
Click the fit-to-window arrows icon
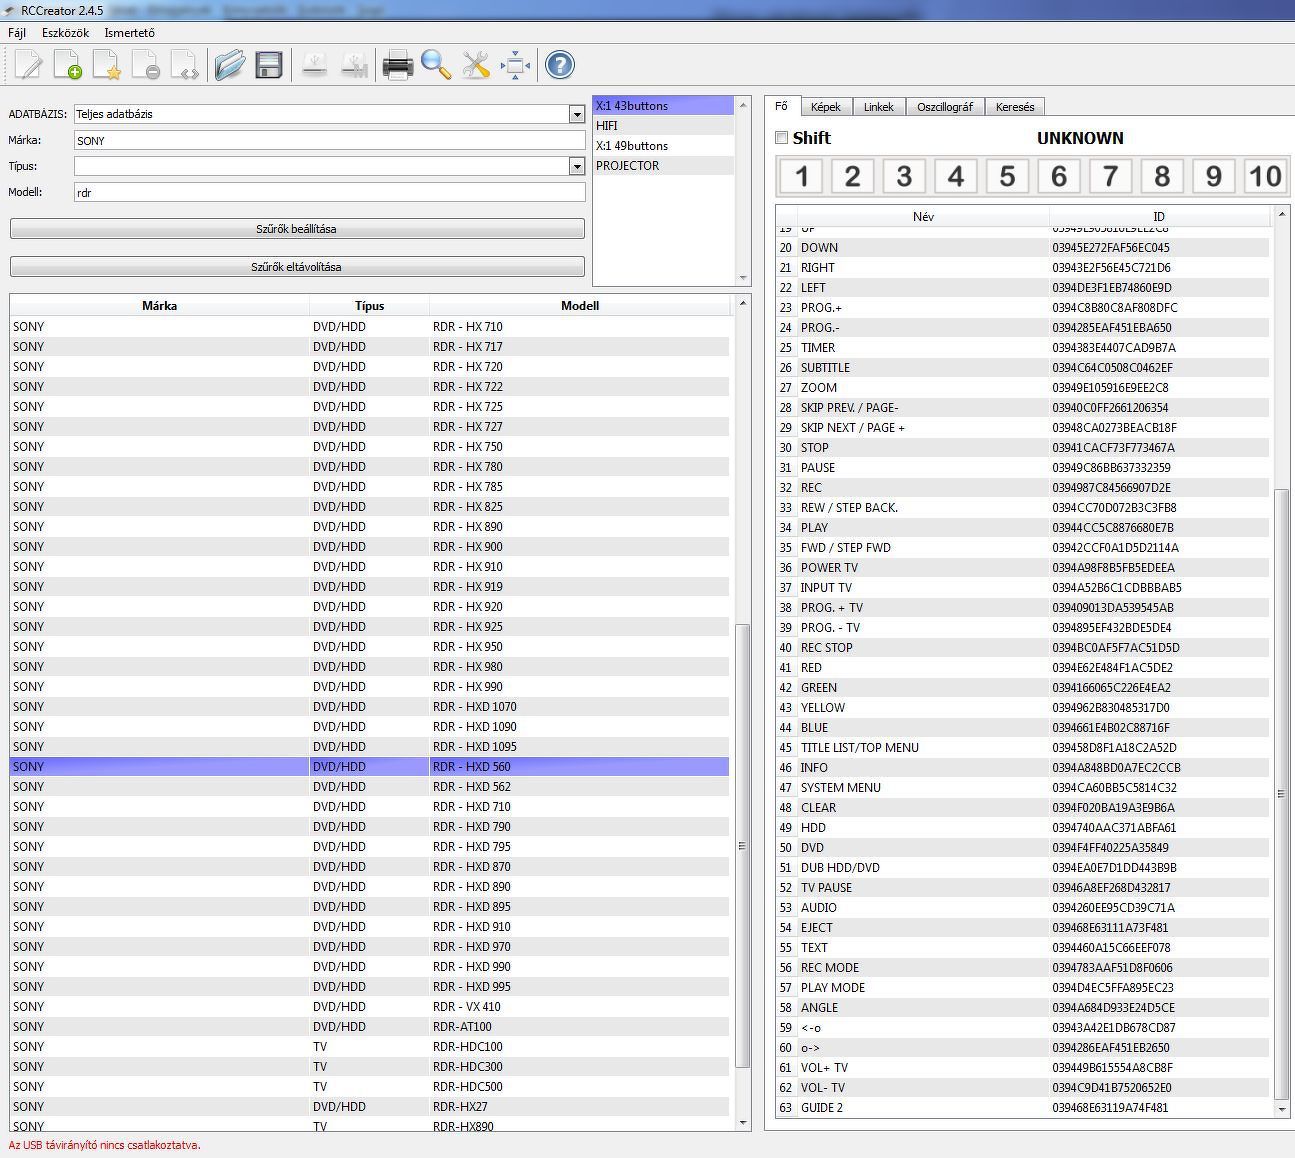pyautogui.click(x=515, y=66)
